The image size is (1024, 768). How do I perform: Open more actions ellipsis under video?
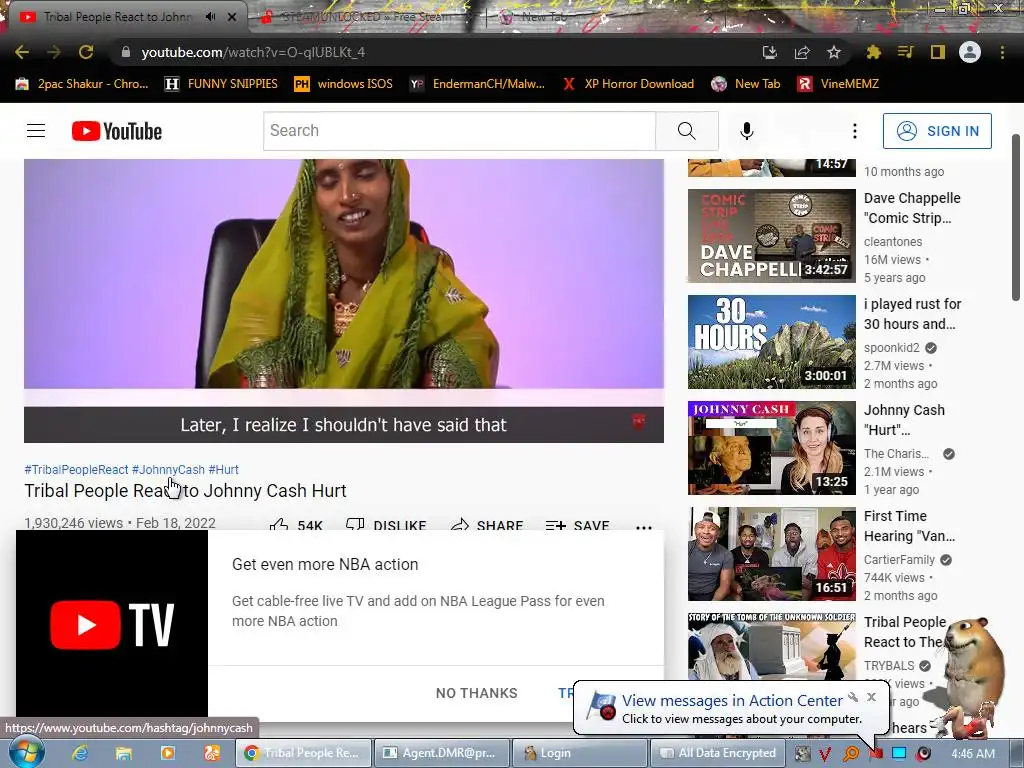[644, 526]
